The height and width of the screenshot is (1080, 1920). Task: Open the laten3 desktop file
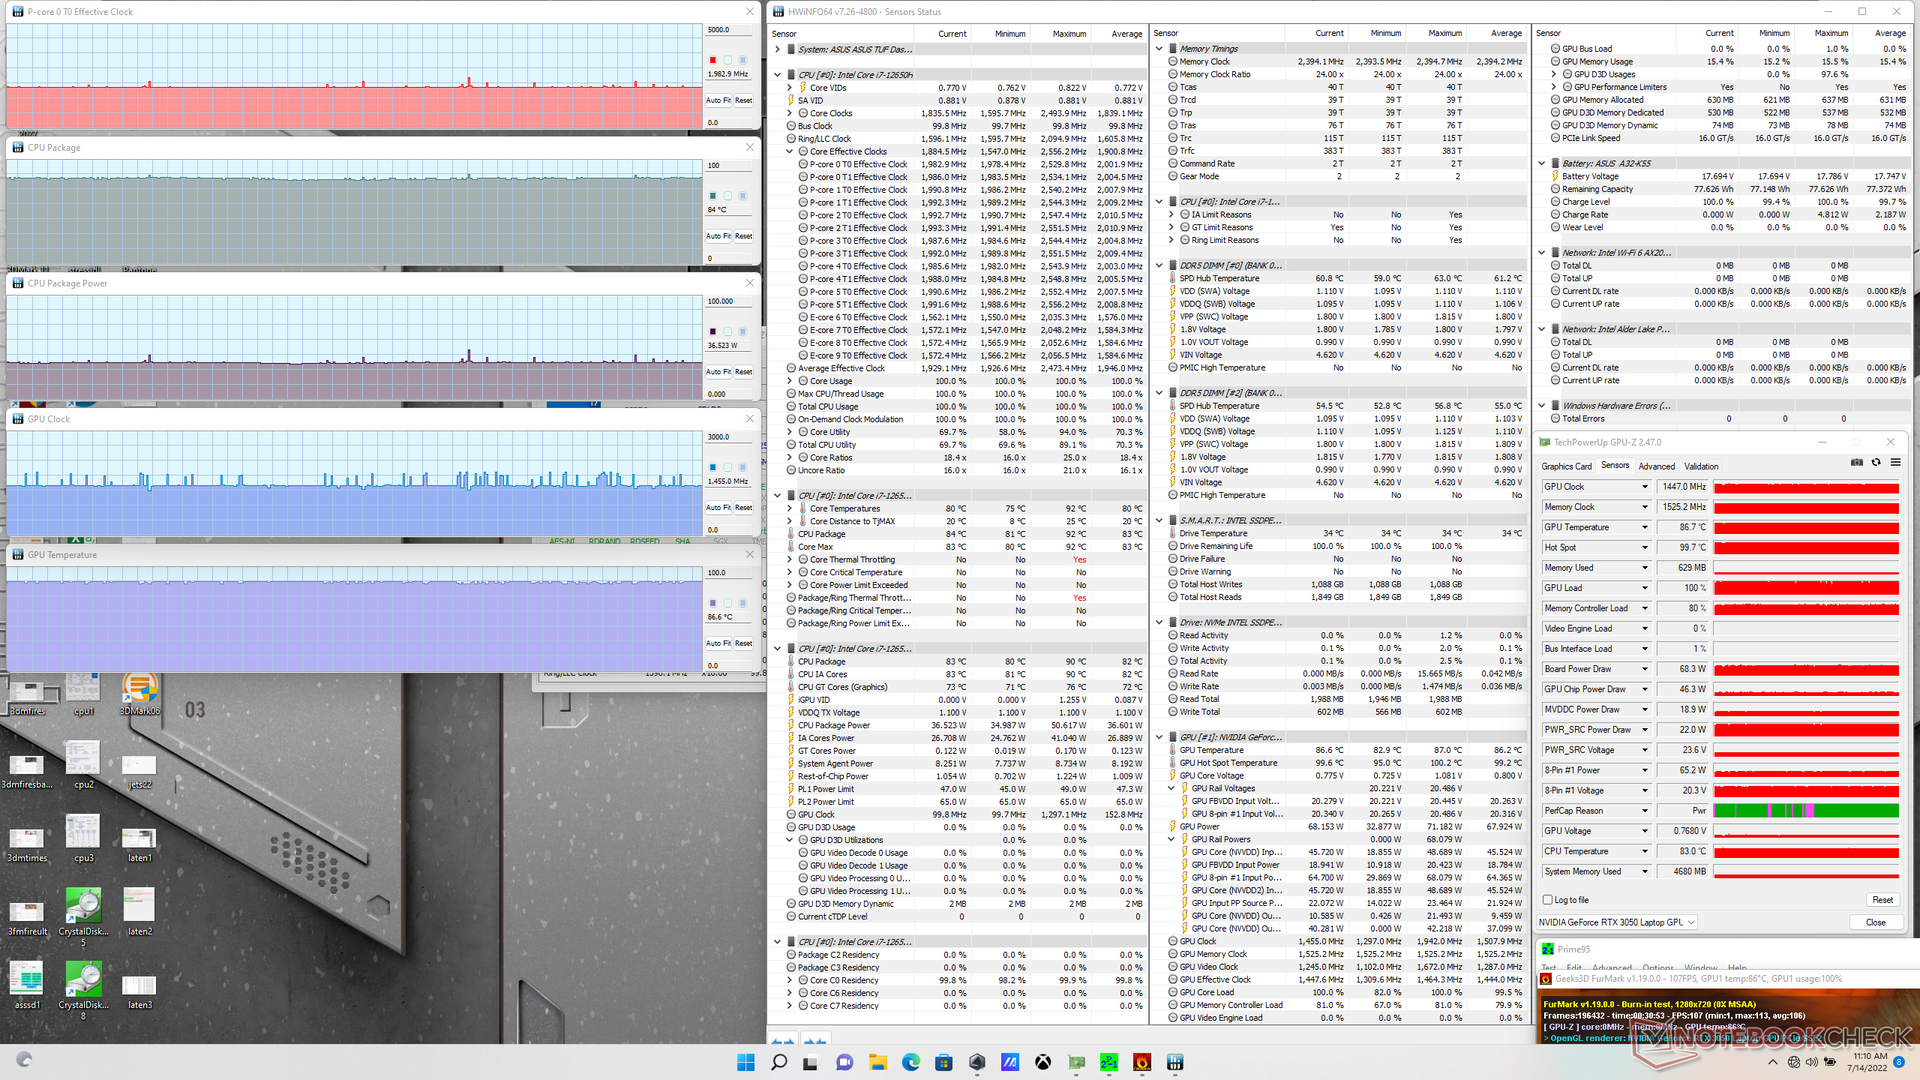(x=140, y=990)
